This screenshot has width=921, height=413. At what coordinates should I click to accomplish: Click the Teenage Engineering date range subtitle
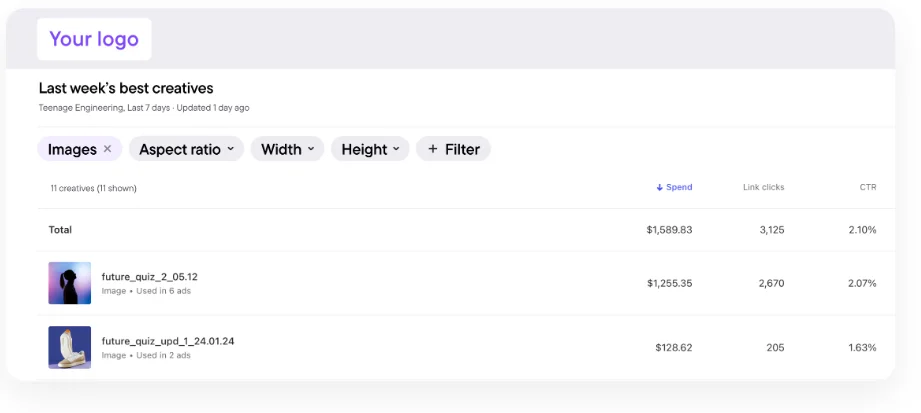(x=143, y=108)
